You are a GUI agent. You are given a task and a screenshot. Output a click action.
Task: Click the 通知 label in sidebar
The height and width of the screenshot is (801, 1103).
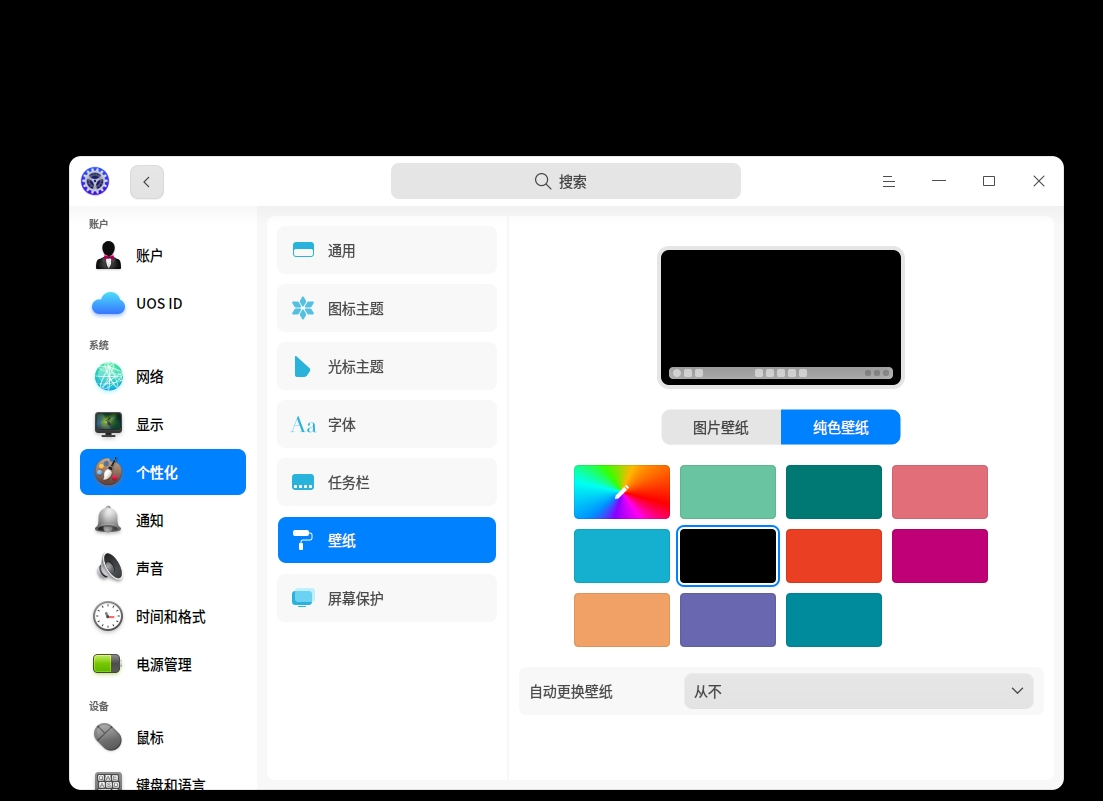[149, 520]
